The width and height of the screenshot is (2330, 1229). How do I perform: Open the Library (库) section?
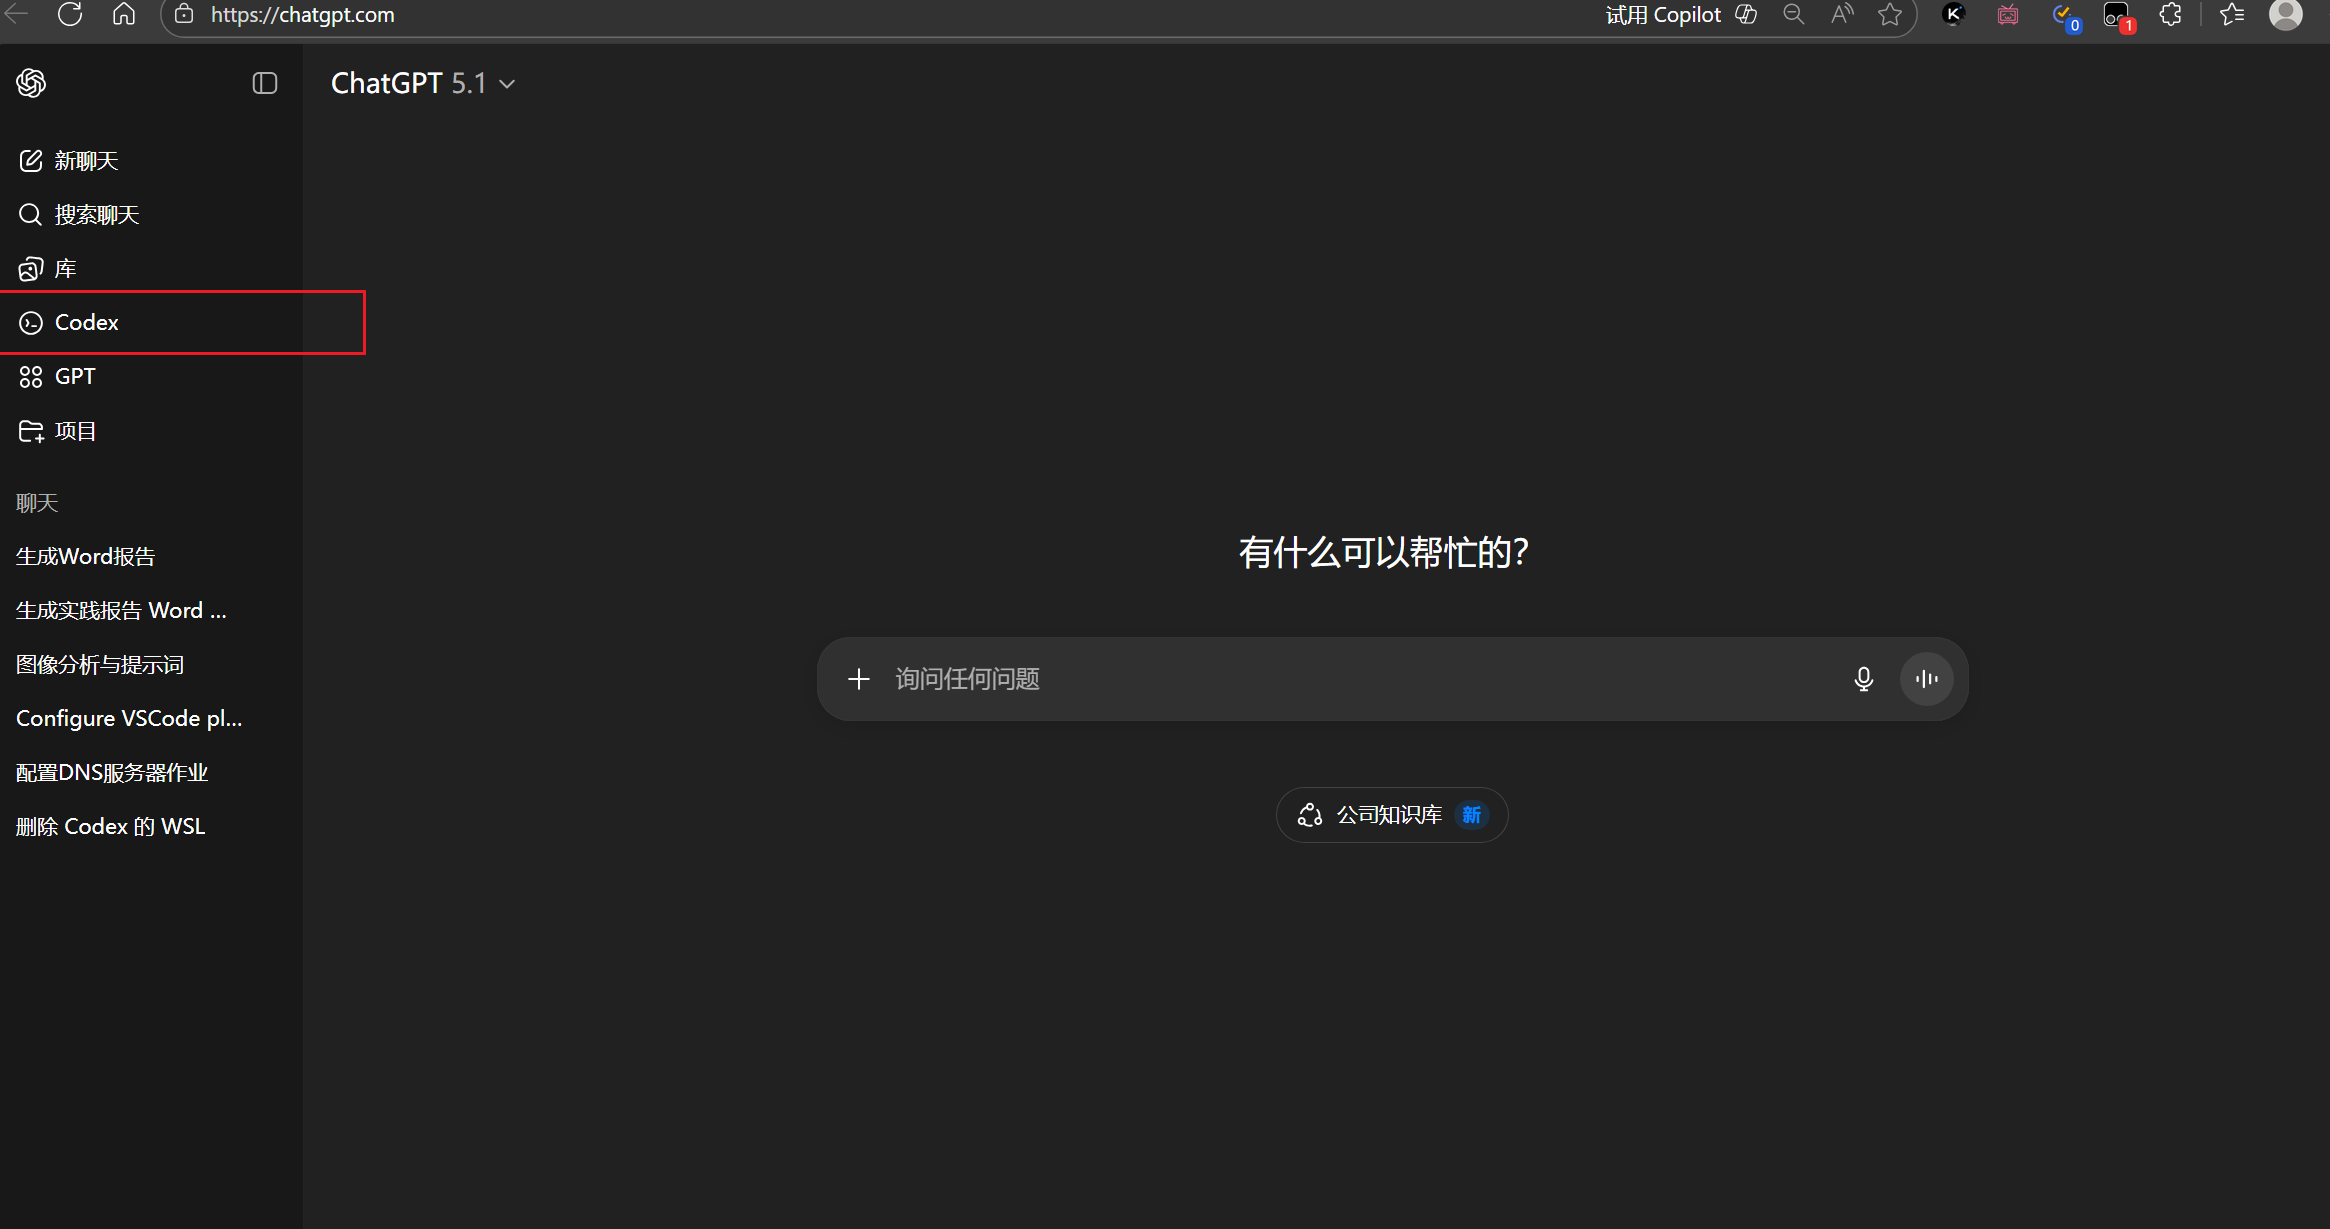[65, 269]
